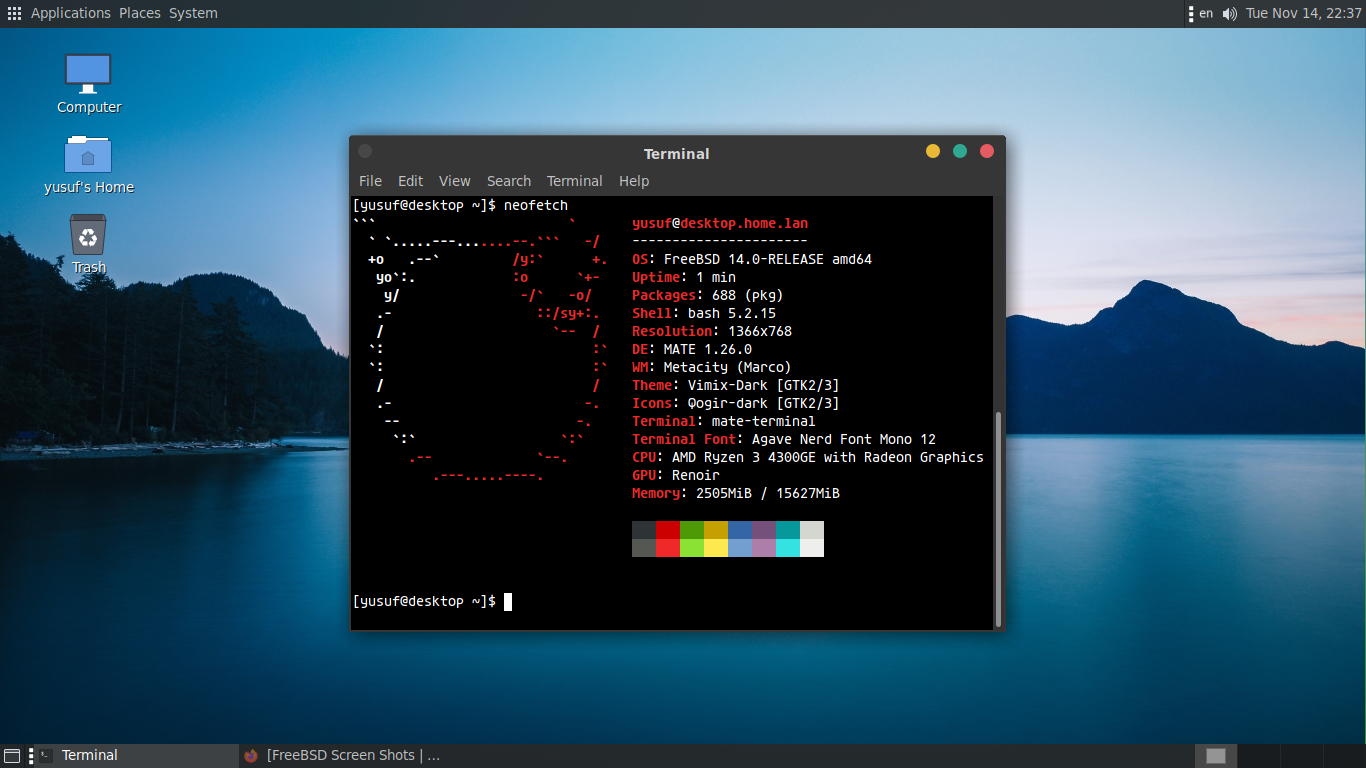Click the green block in neofetch palette top row
The width and height of the screenshot is (1366, 768).
pyautogui.click(x=692, y=530)
